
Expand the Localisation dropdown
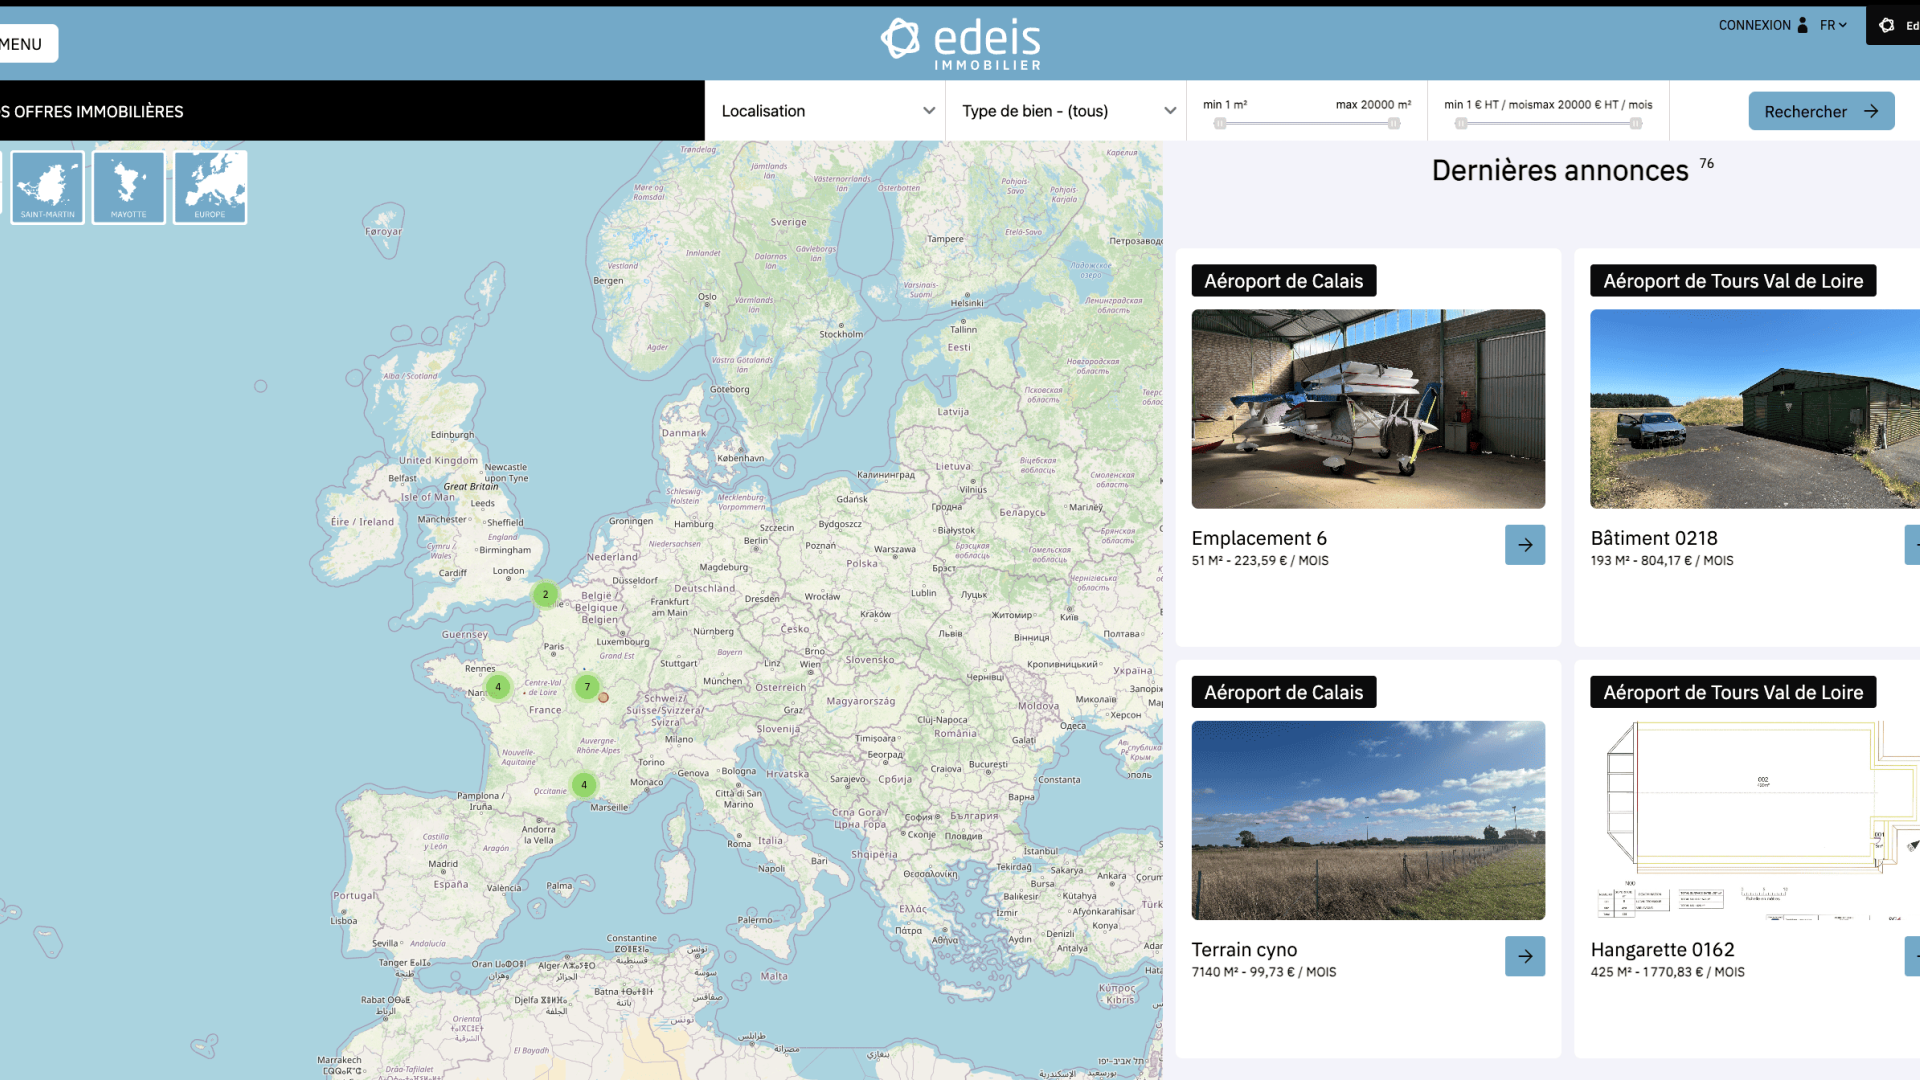pyautogui.click(x=826, y=111)
